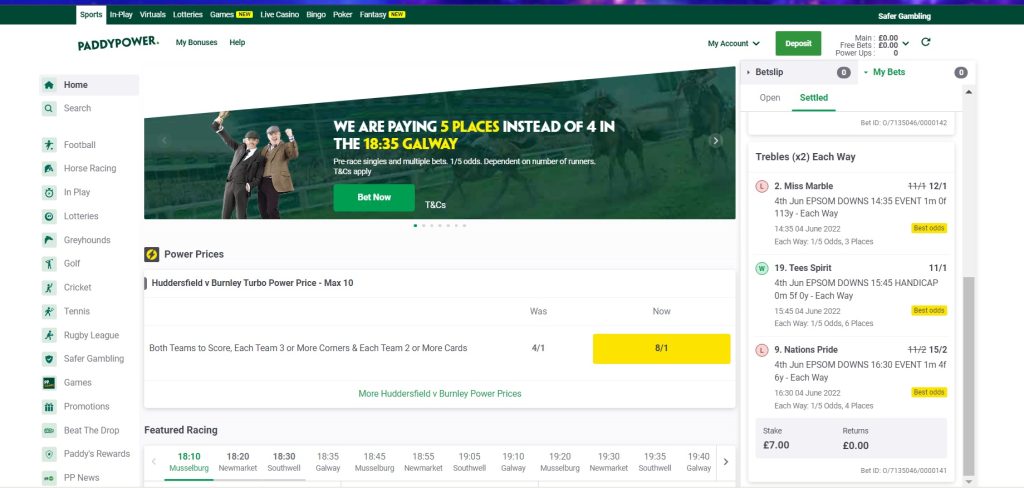Viewport: 1024px width, 488px height.
Task: Open the Virtuals top menu item
Action: [x=153, y=14]
